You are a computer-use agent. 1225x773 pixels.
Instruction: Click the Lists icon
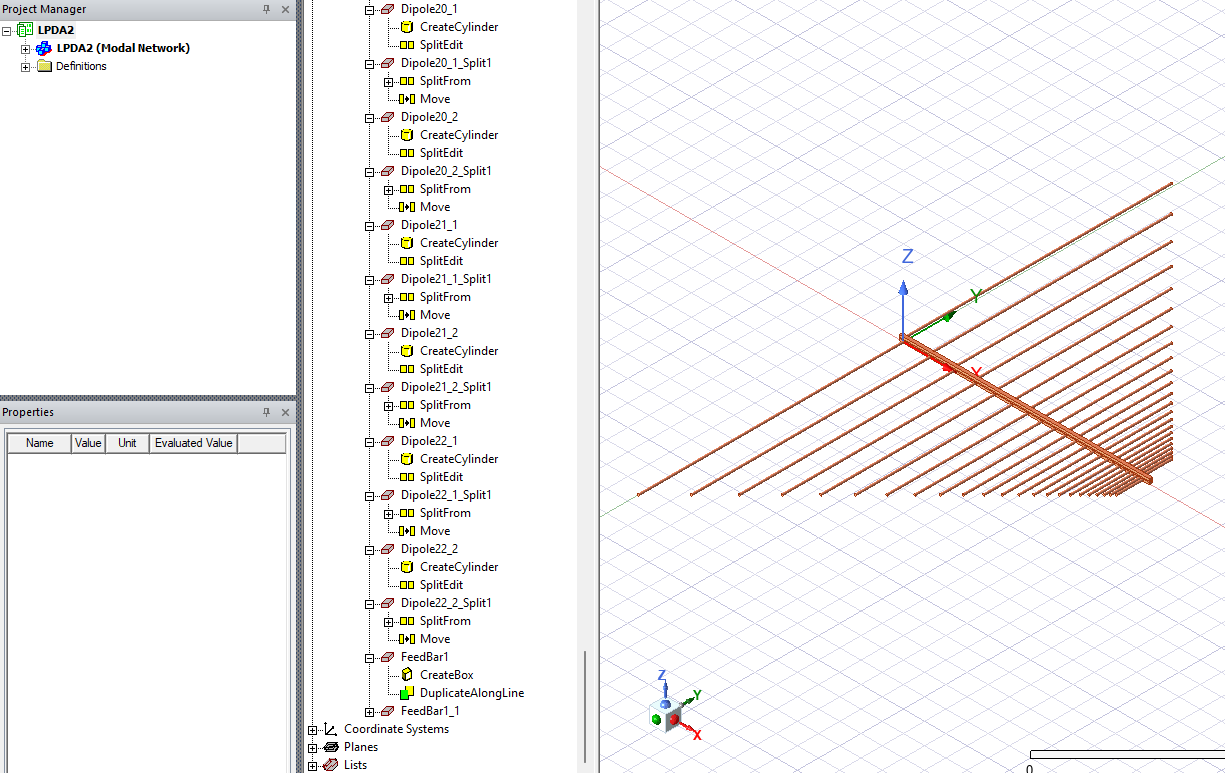[x=331, y=765]
